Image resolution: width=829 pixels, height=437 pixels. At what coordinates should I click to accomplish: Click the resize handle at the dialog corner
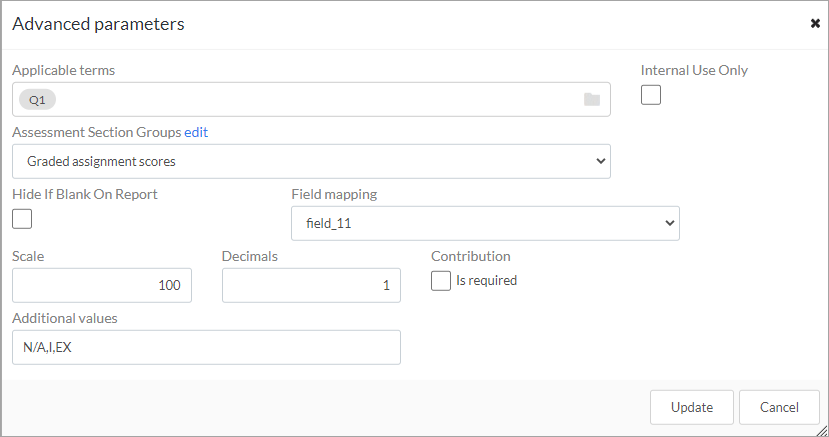822,431
